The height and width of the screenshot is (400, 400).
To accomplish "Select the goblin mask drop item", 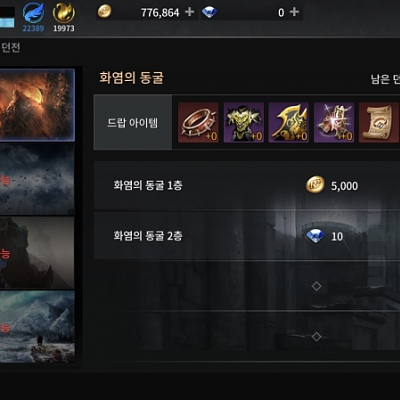I will (243, 122).
